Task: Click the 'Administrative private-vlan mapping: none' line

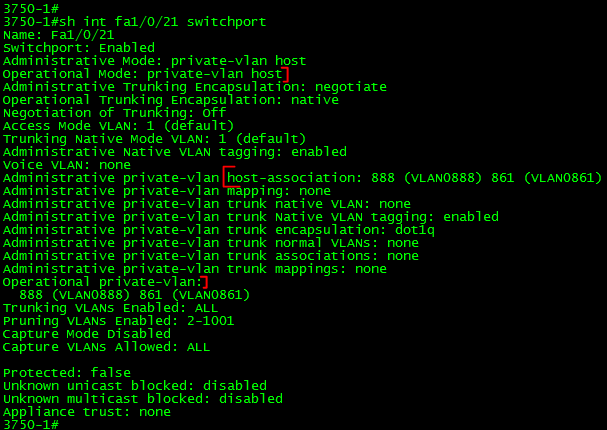Action: pos(166,190)
